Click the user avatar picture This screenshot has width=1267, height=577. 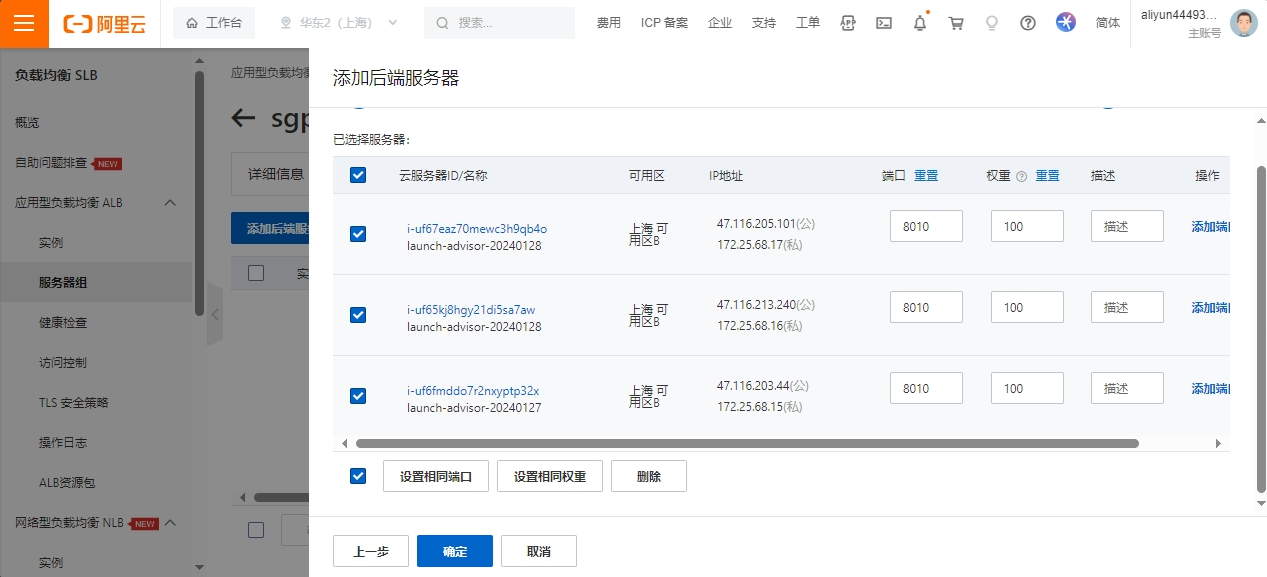(1243, 23)
